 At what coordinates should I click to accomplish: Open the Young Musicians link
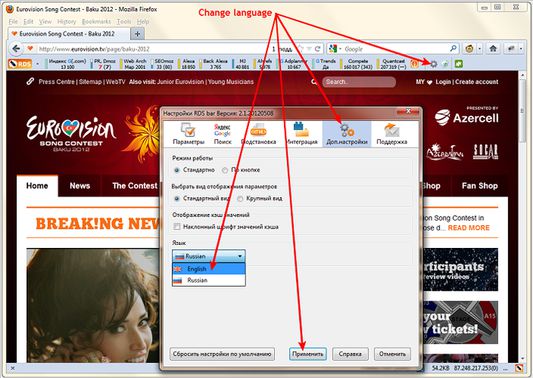pyautogui.click(x=231, y=82)
